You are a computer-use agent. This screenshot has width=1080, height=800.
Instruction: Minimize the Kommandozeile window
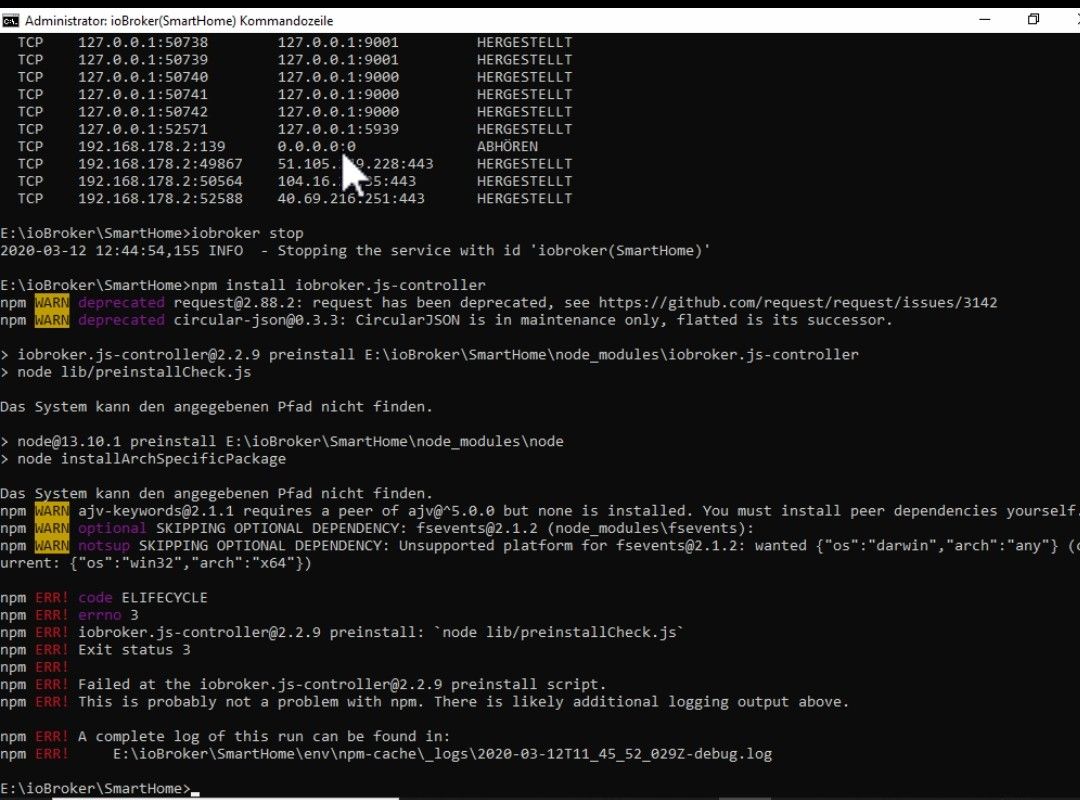coord(984,20)
